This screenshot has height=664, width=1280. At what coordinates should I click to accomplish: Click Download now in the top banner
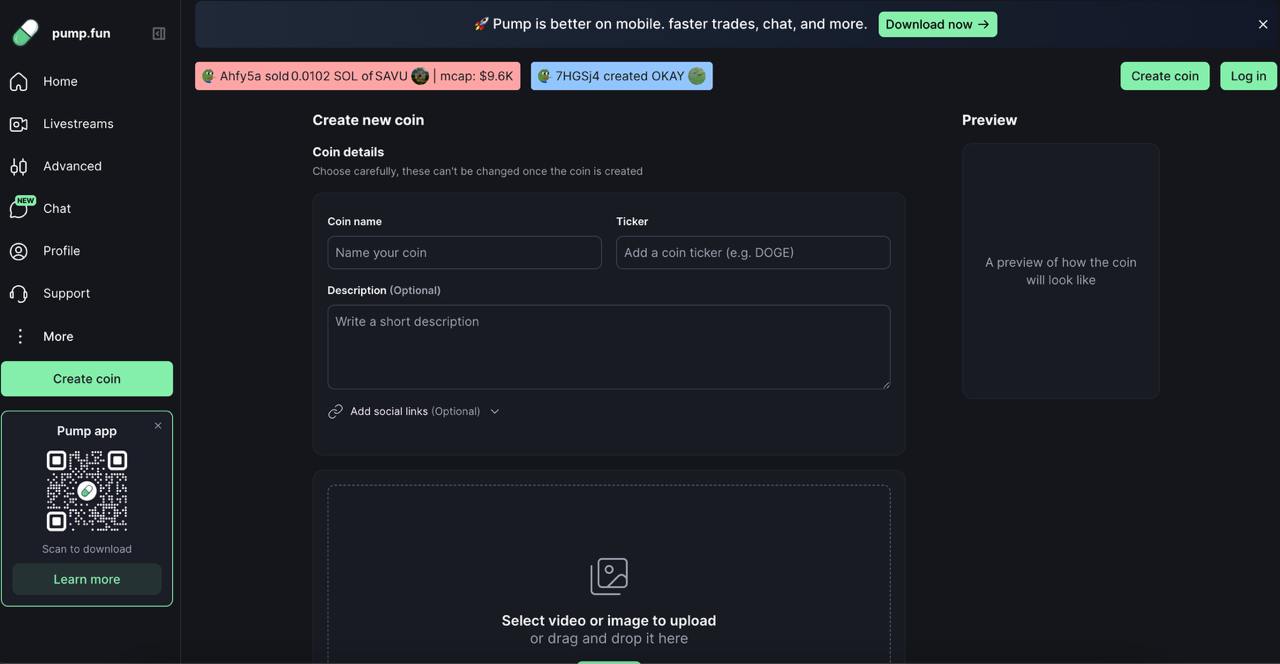(x=937, y=24)
